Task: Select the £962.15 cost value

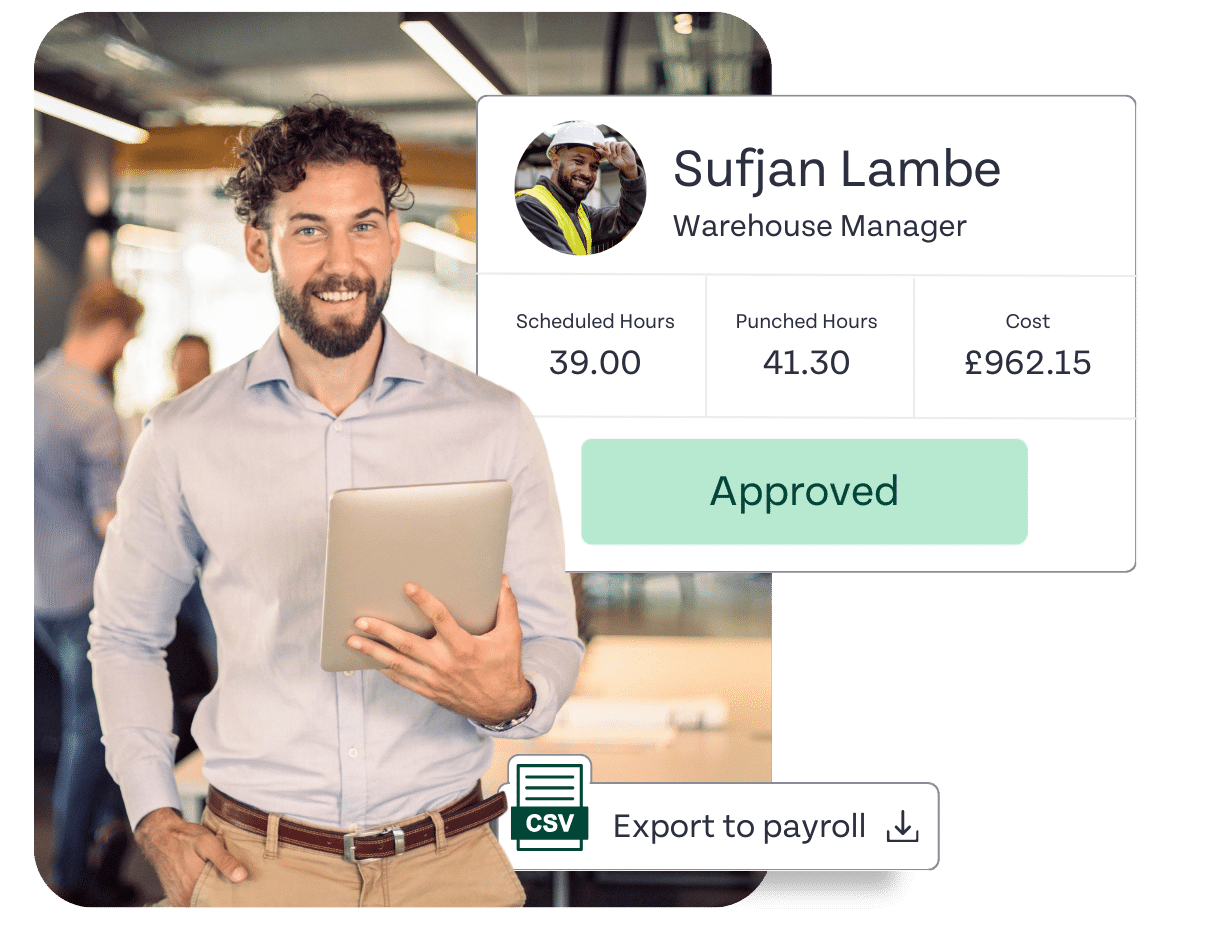Action: (1028, 362)
